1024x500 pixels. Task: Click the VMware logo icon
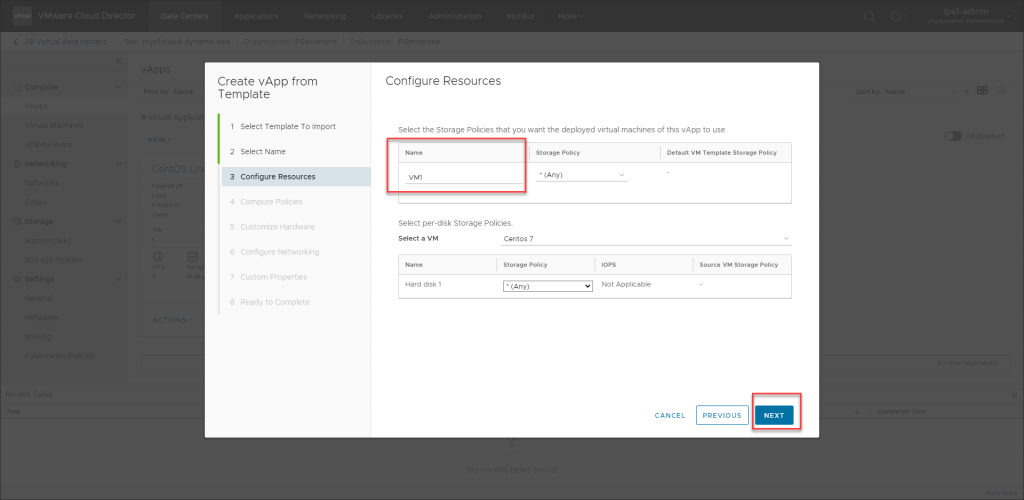pyautogui.click(x=21, y=16)
